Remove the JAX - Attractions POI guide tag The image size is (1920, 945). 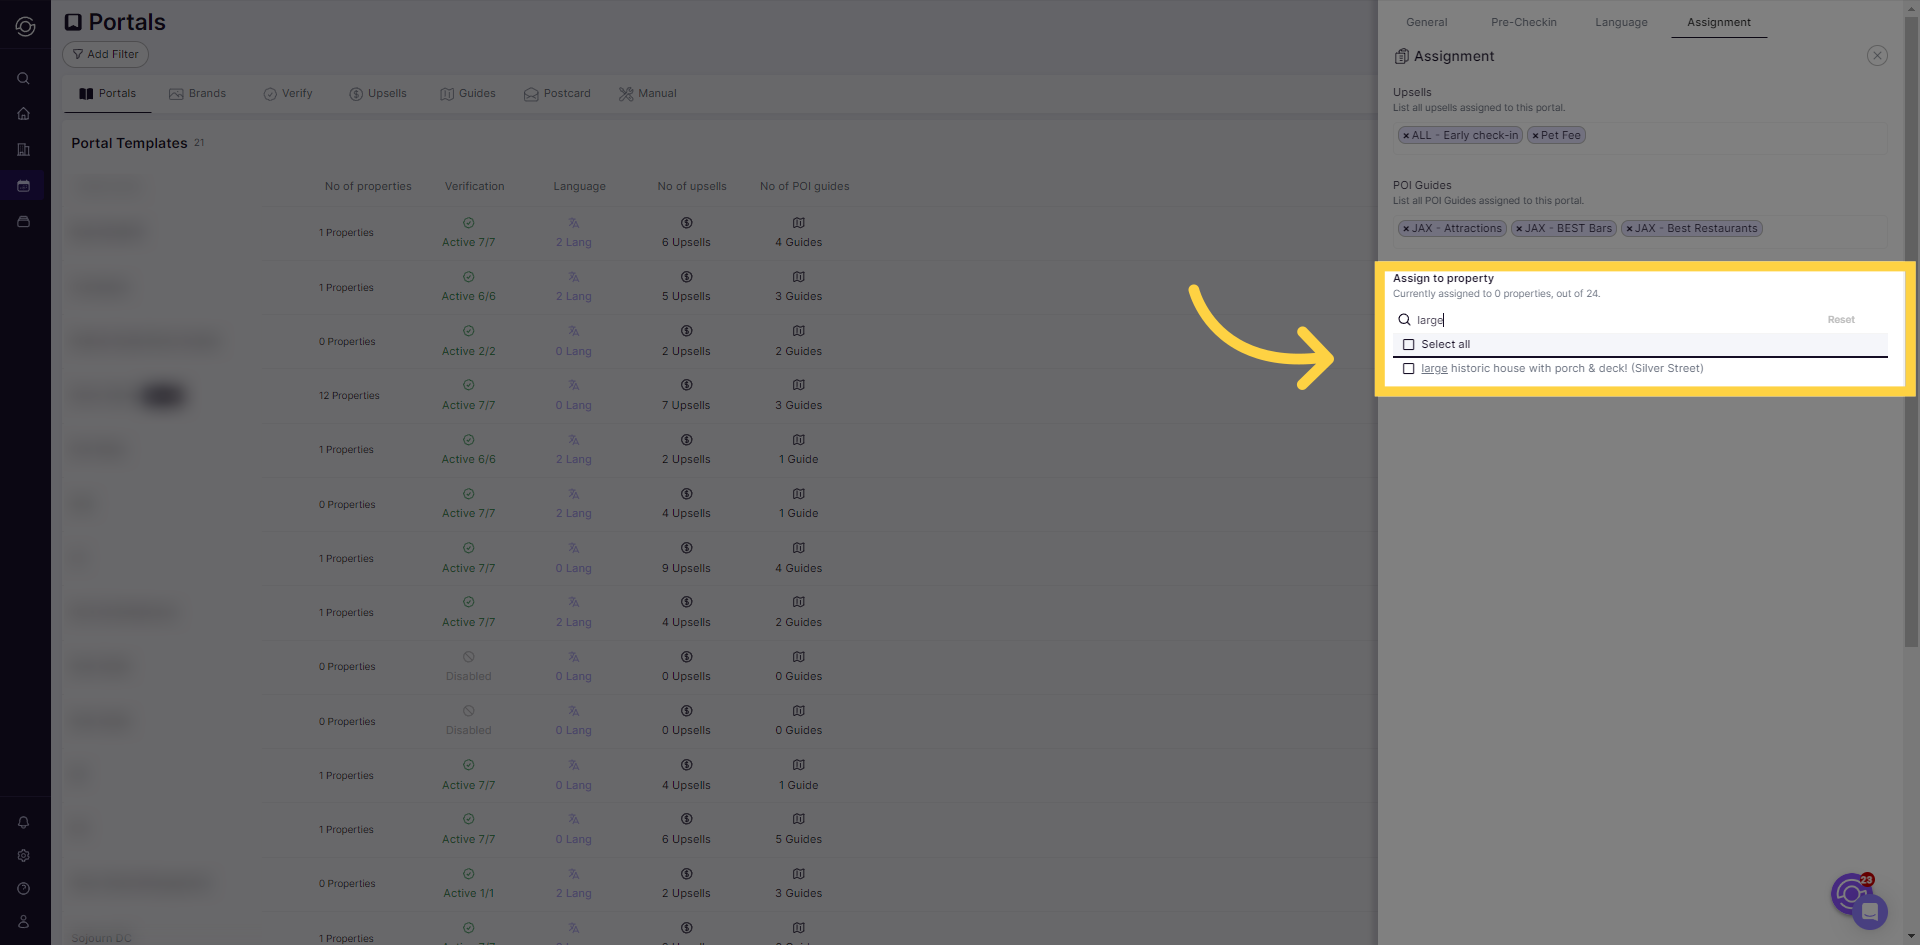click(x=1406, y=228)
